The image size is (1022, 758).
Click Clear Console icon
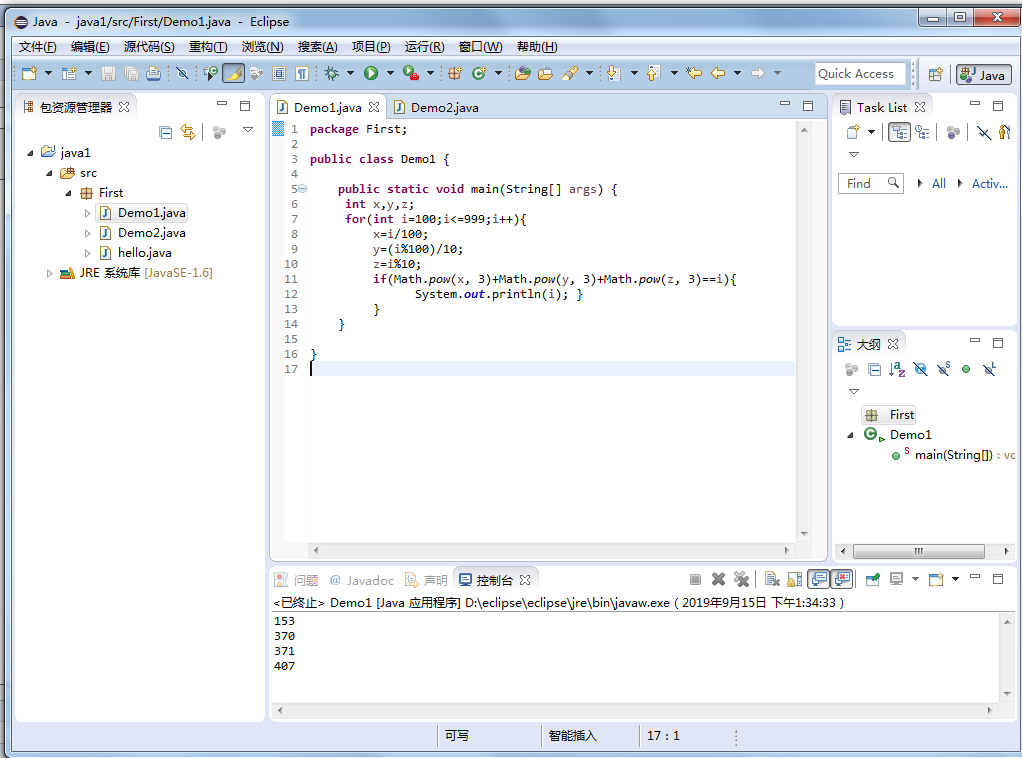772,579
